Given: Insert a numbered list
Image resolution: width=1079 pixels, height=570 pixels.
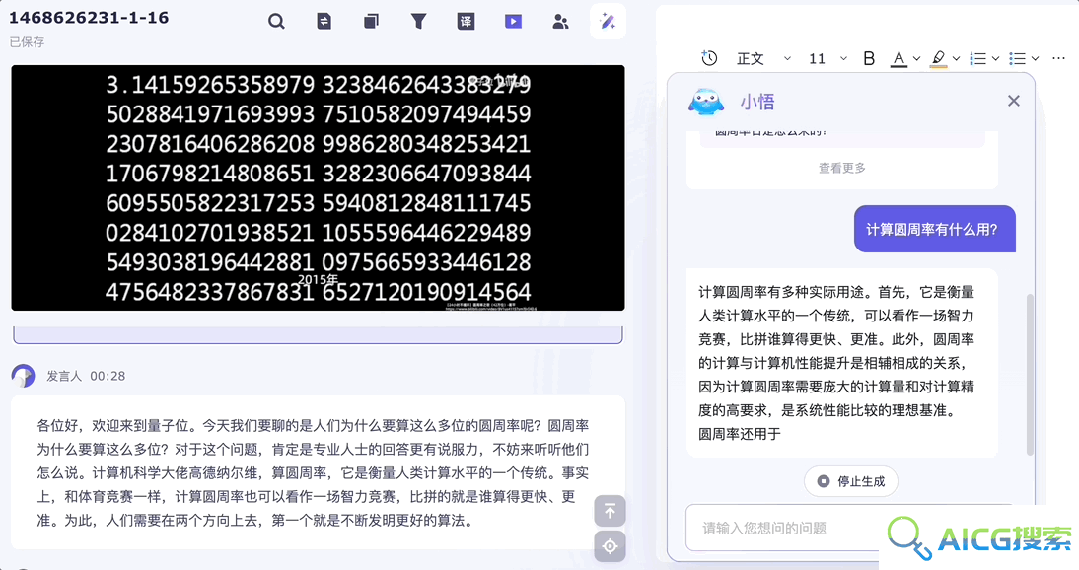Looking at the screenshot, I should [x=978, y=59].
